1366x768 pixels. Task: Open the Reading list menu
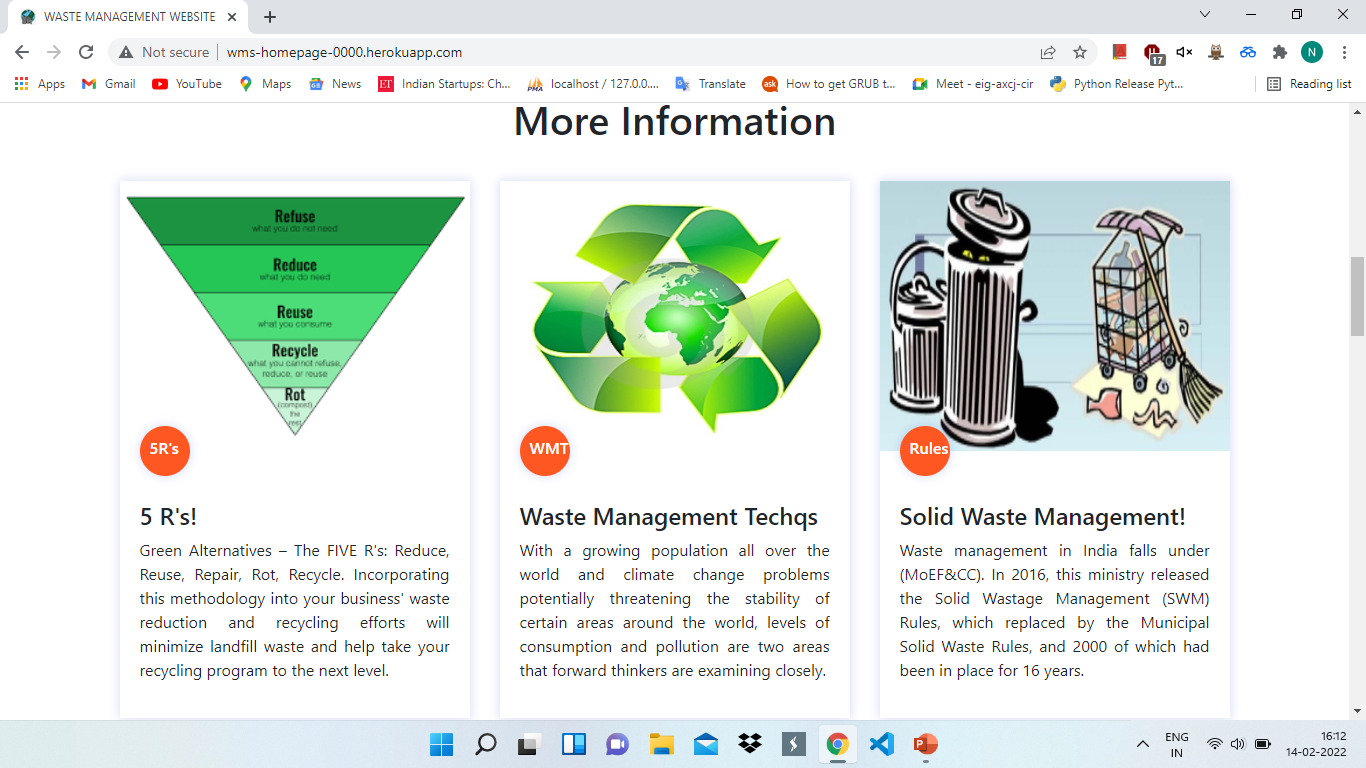(x=1308, y=84)
